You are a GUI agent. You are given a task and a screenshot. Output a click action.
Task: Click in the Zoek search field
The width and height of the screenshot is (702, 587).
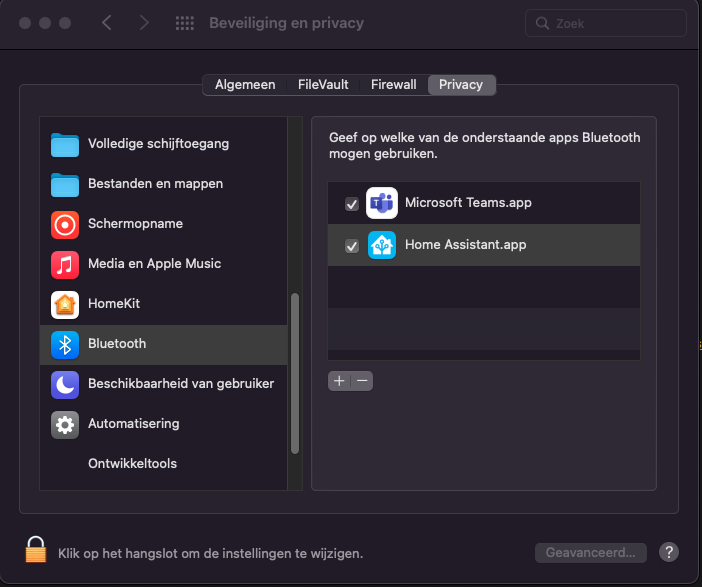(x=606, y=23)
